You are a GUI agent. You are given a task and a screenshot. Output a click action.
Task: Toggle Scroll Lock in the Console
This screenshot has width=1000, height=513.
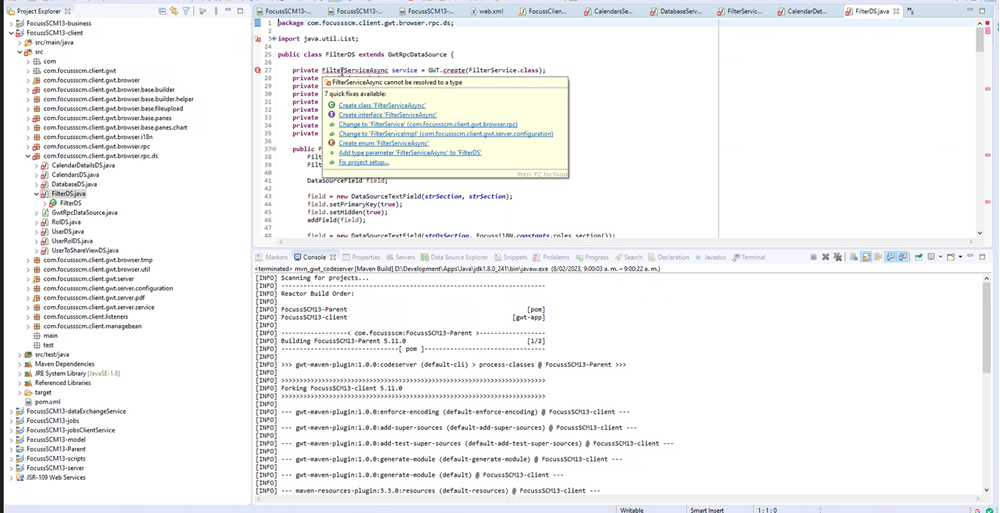pyautogui.click(x=866, y=257)
